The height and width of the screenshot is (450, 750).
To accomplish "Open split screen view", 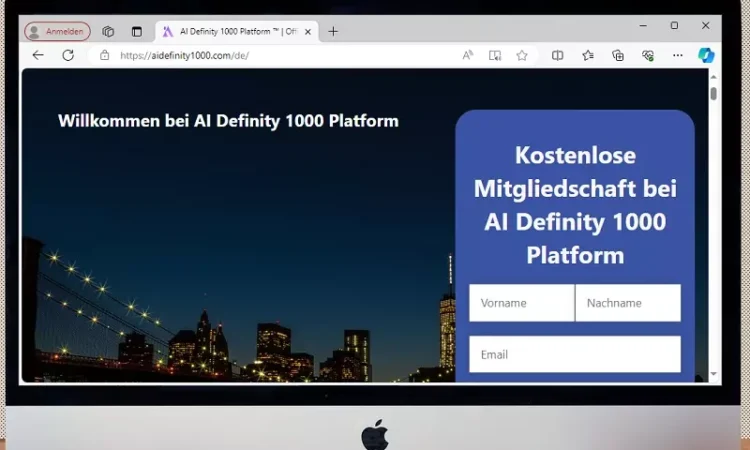I will pos(557,55).
